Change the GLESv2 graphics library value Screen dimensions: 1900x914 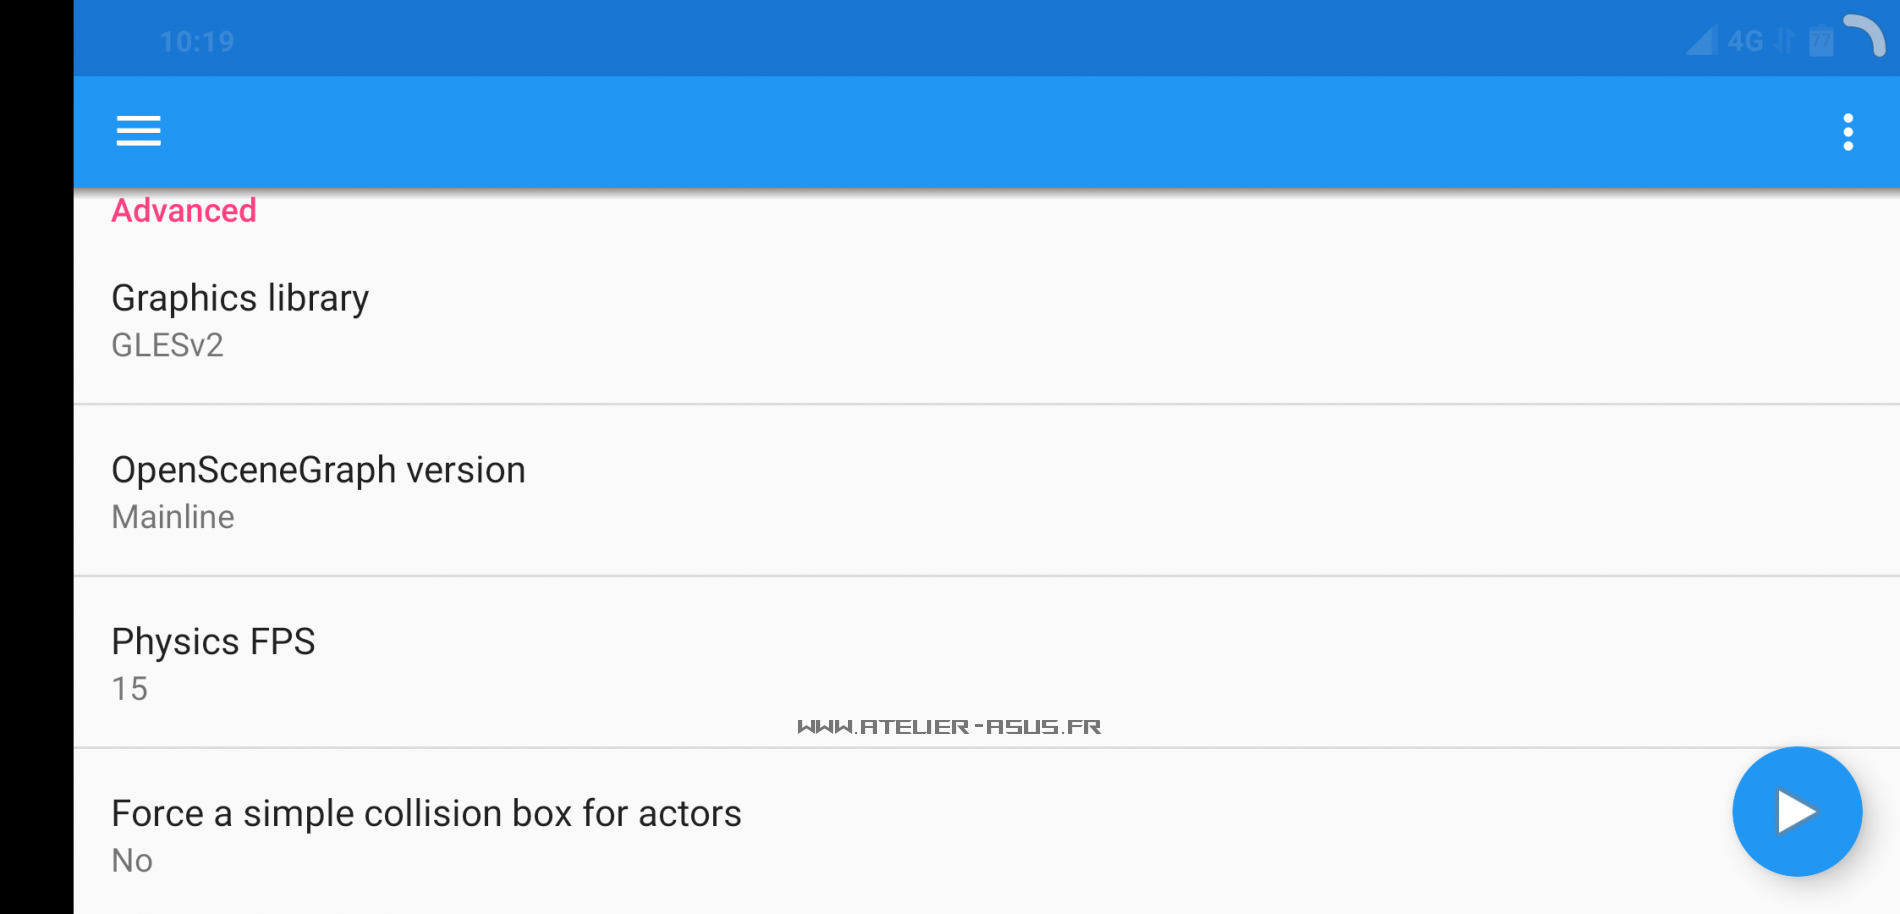click(167, 345)
